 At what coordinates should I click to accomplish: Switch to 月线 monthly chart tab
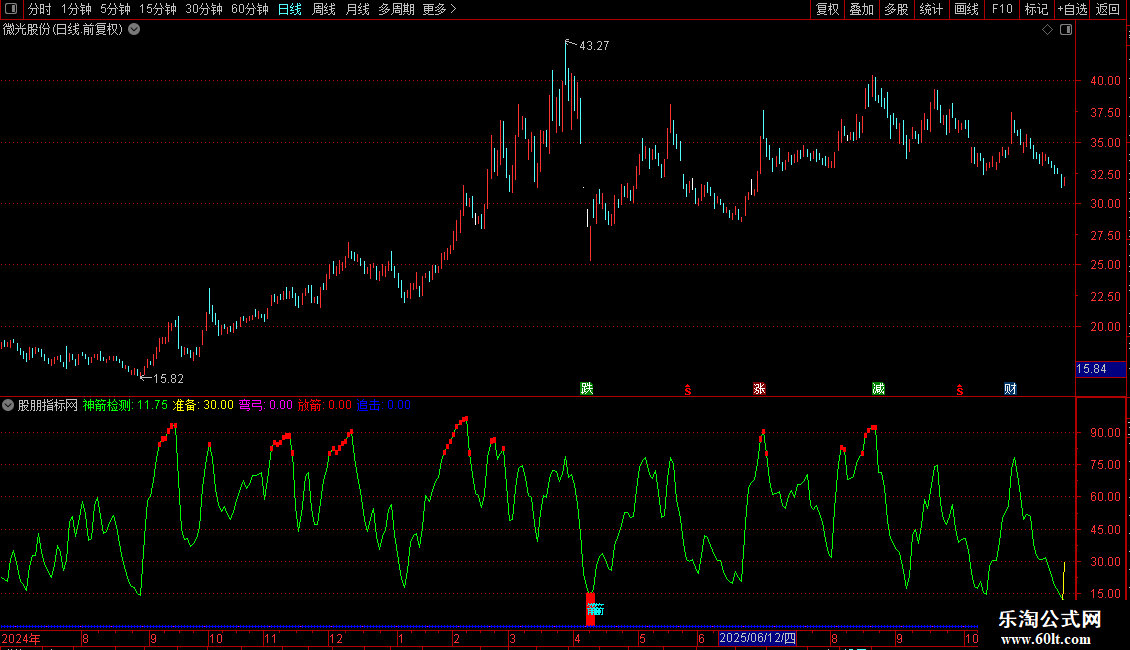click(357, 9)
